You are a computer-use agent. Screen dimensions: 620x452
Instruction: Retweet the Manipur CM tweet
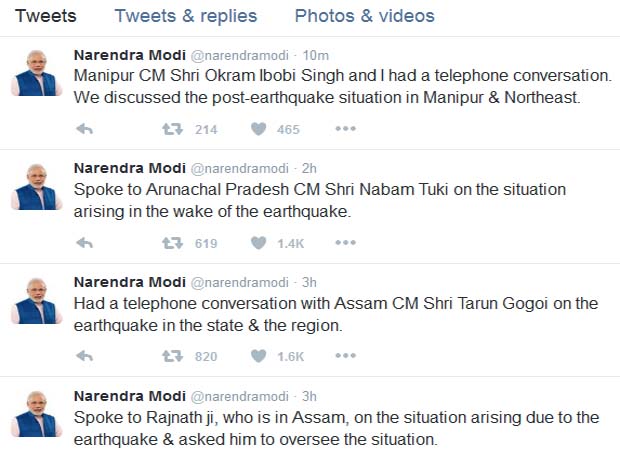(174, 129)
